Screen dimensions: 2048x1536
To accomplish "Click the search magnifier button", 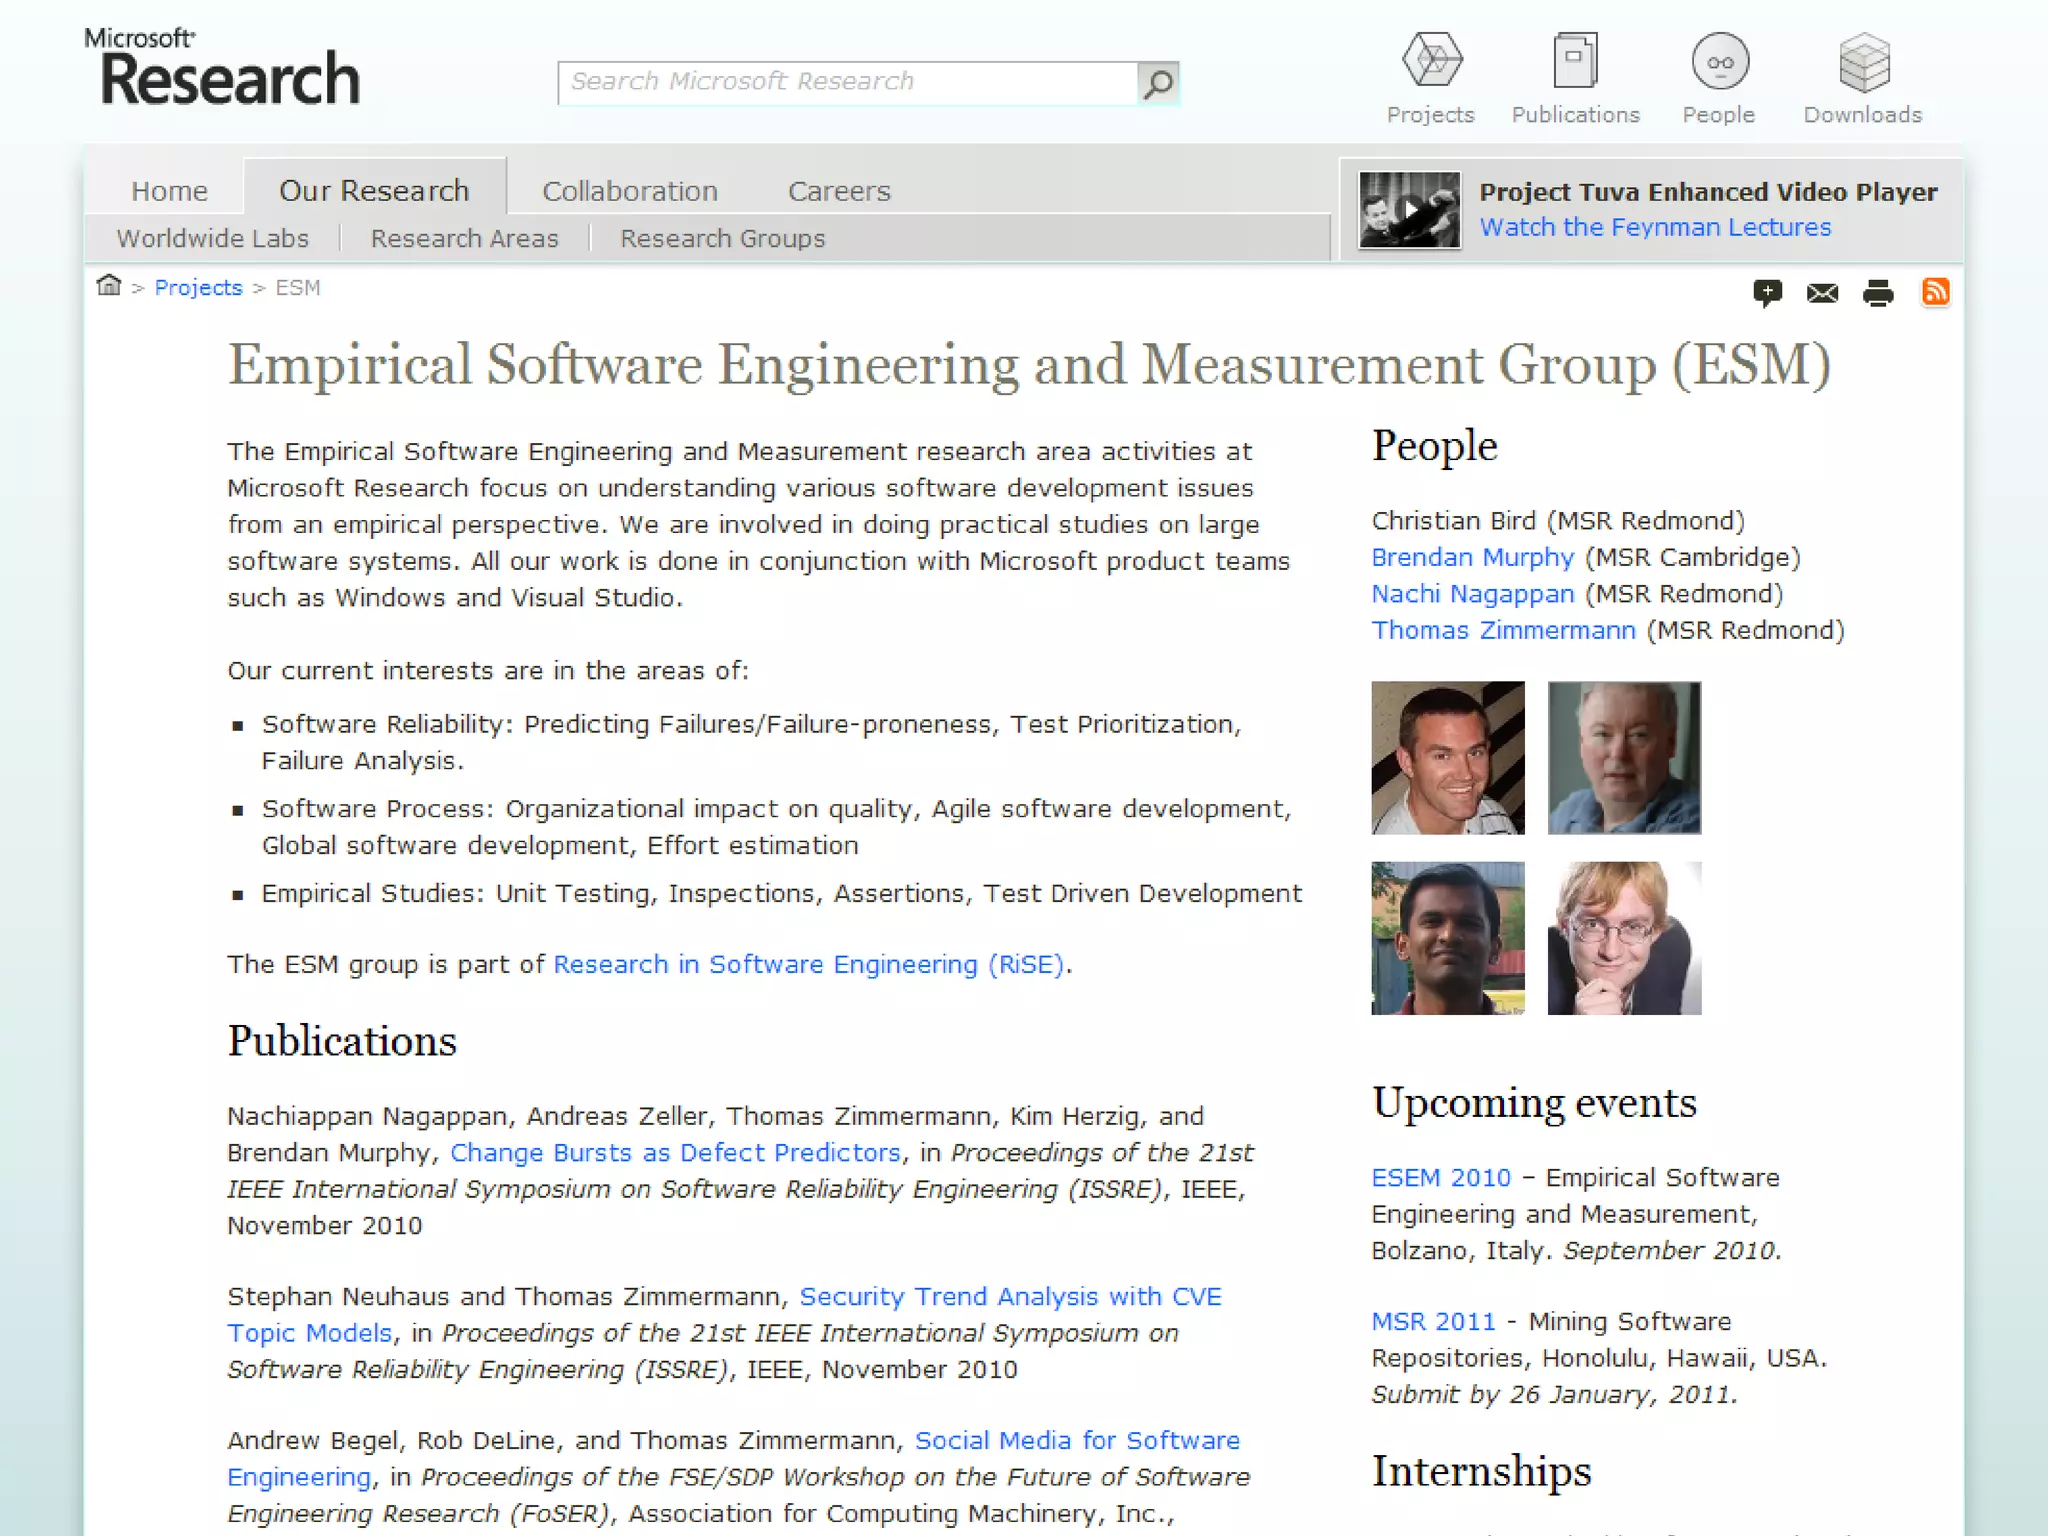I will tap(1158, 83).
